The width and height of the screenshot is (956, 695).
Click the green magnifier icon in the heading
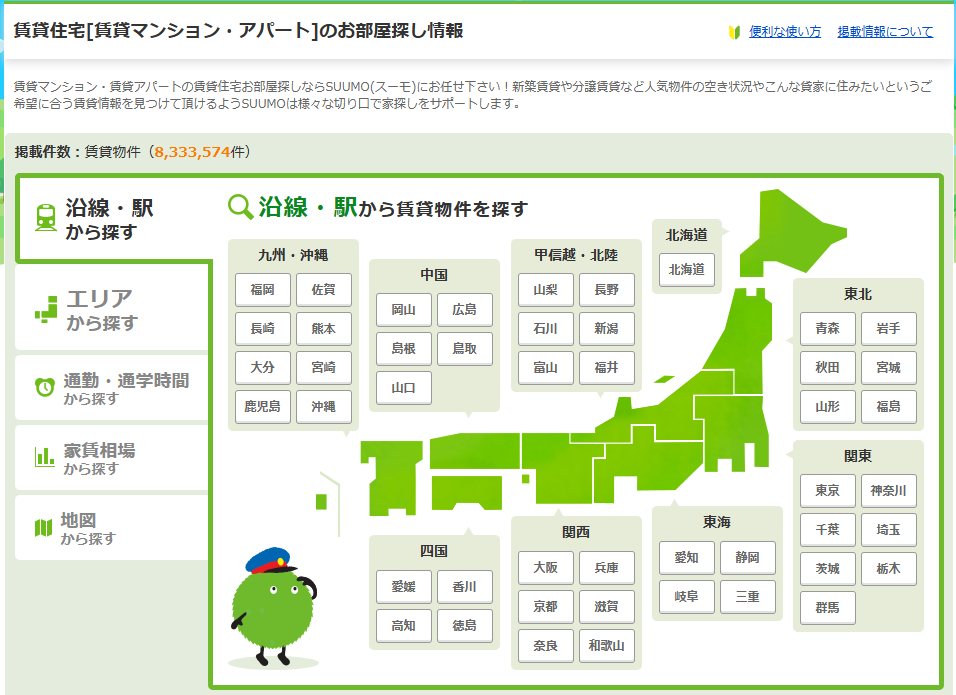pyautogui.click(x=240, y=207)
